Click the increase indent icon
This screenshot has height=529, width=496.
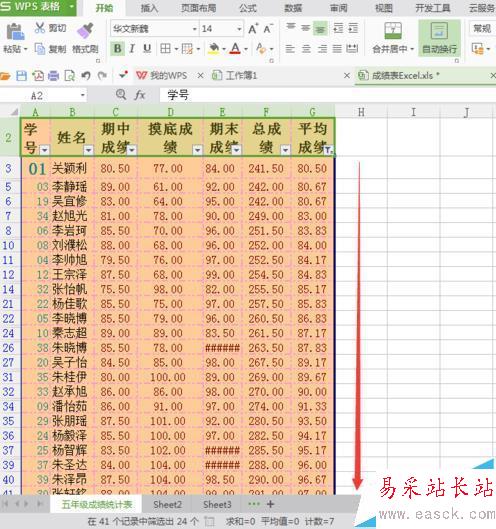point(353,28)
